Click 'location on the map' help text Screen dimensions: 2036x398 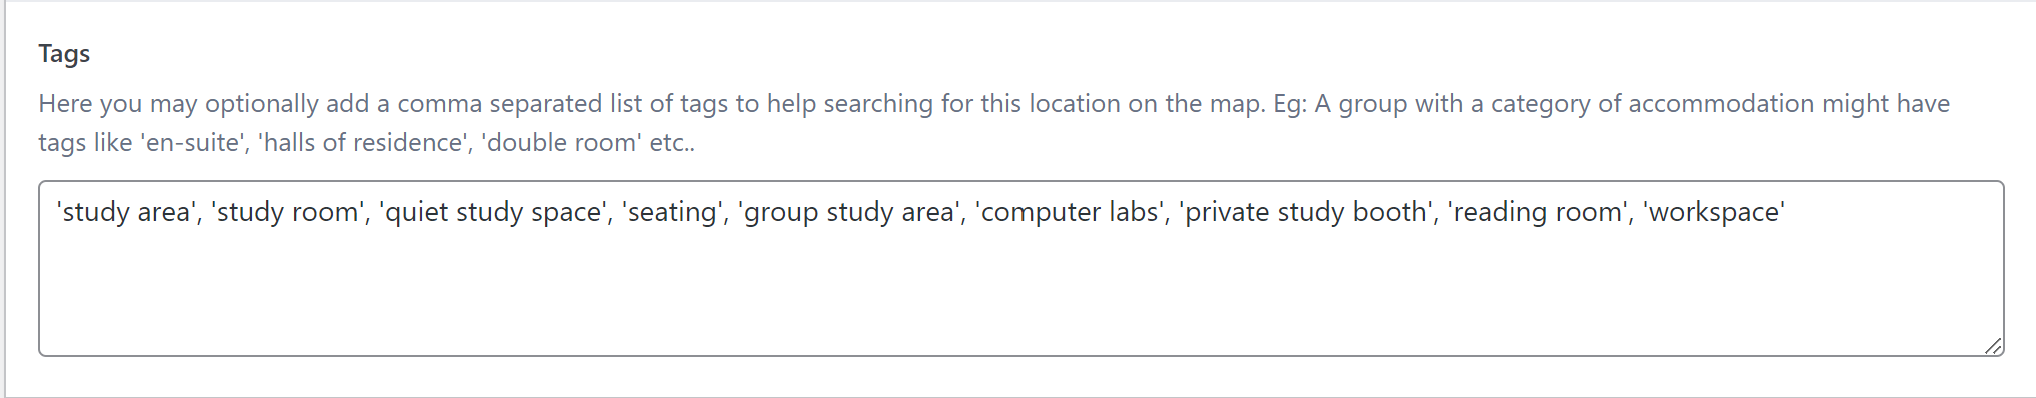pyautogui.click(x=1146, y=104)
